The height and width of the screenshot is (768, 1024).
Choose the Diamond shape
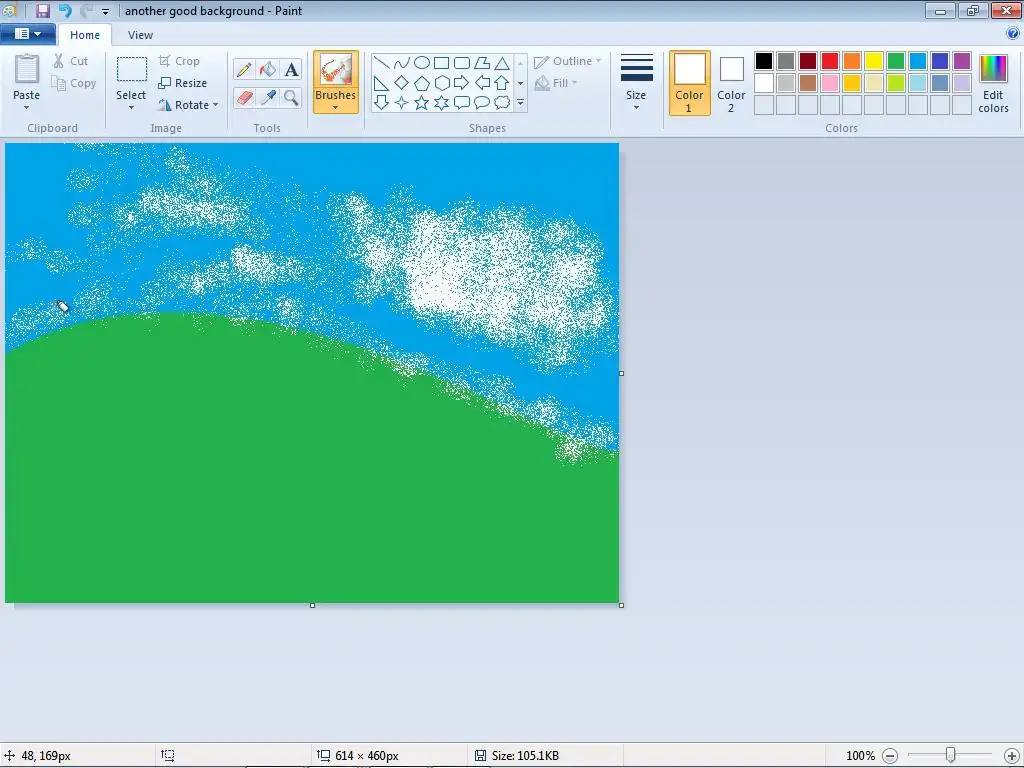click(x=402, y=83)
